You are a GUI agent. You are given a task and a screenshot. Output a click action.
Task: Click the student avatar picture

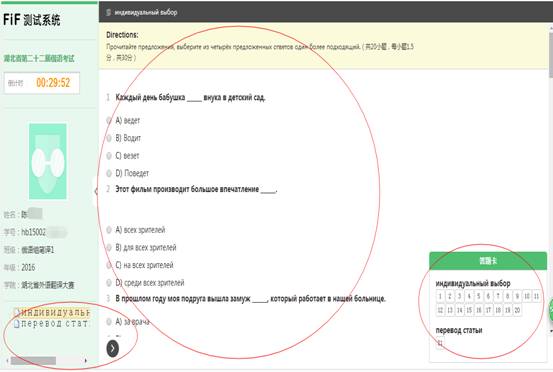click(x=48, y=161)
